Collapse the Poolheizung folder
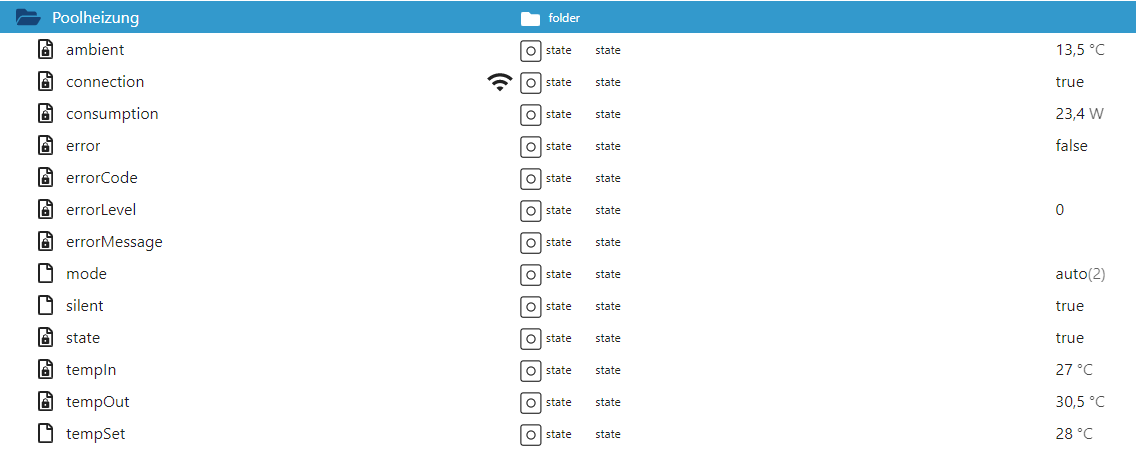 tap(28, 18)
